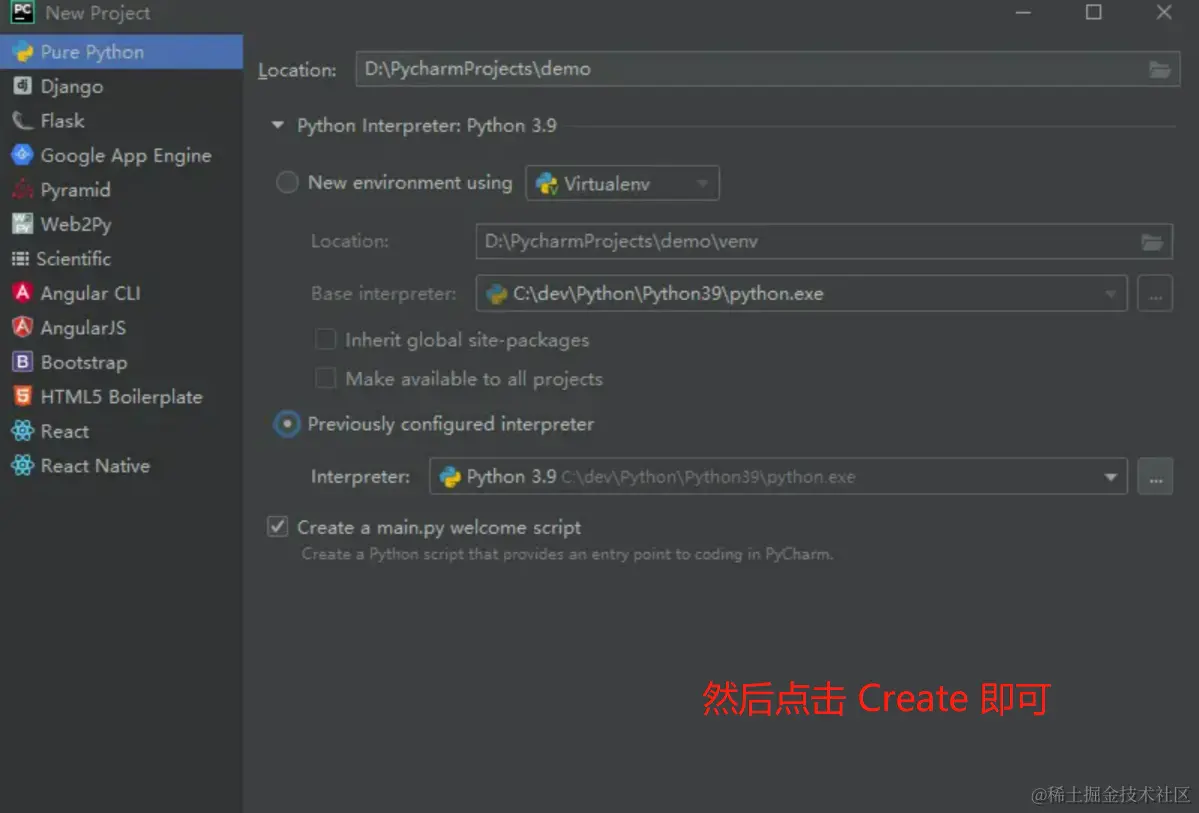
Task: Click the Scientific grid icon
Action: click(x=21, y=259)
